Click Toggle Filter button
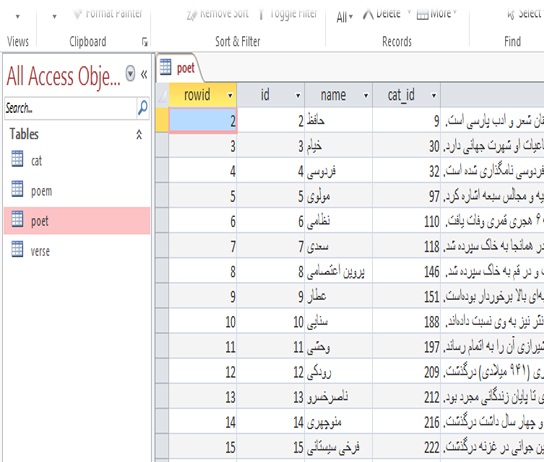Screen dimensions: 544x462 [288, 14]
